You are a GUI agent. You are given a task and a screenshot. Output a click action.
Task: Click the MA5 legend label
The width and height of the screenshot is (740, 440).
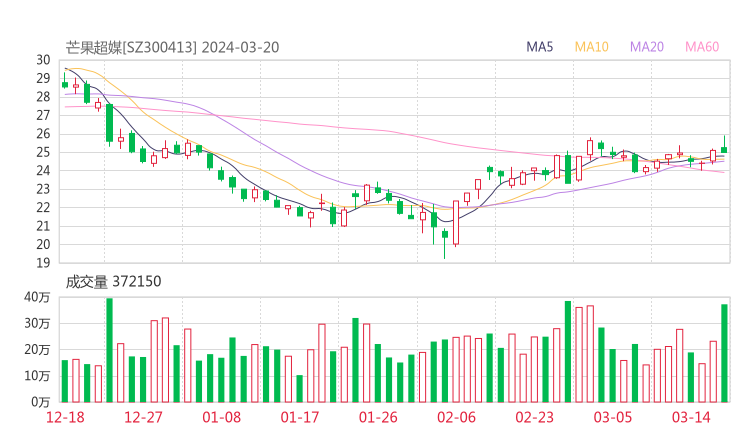pyautogui.click(x=539, y=47)
